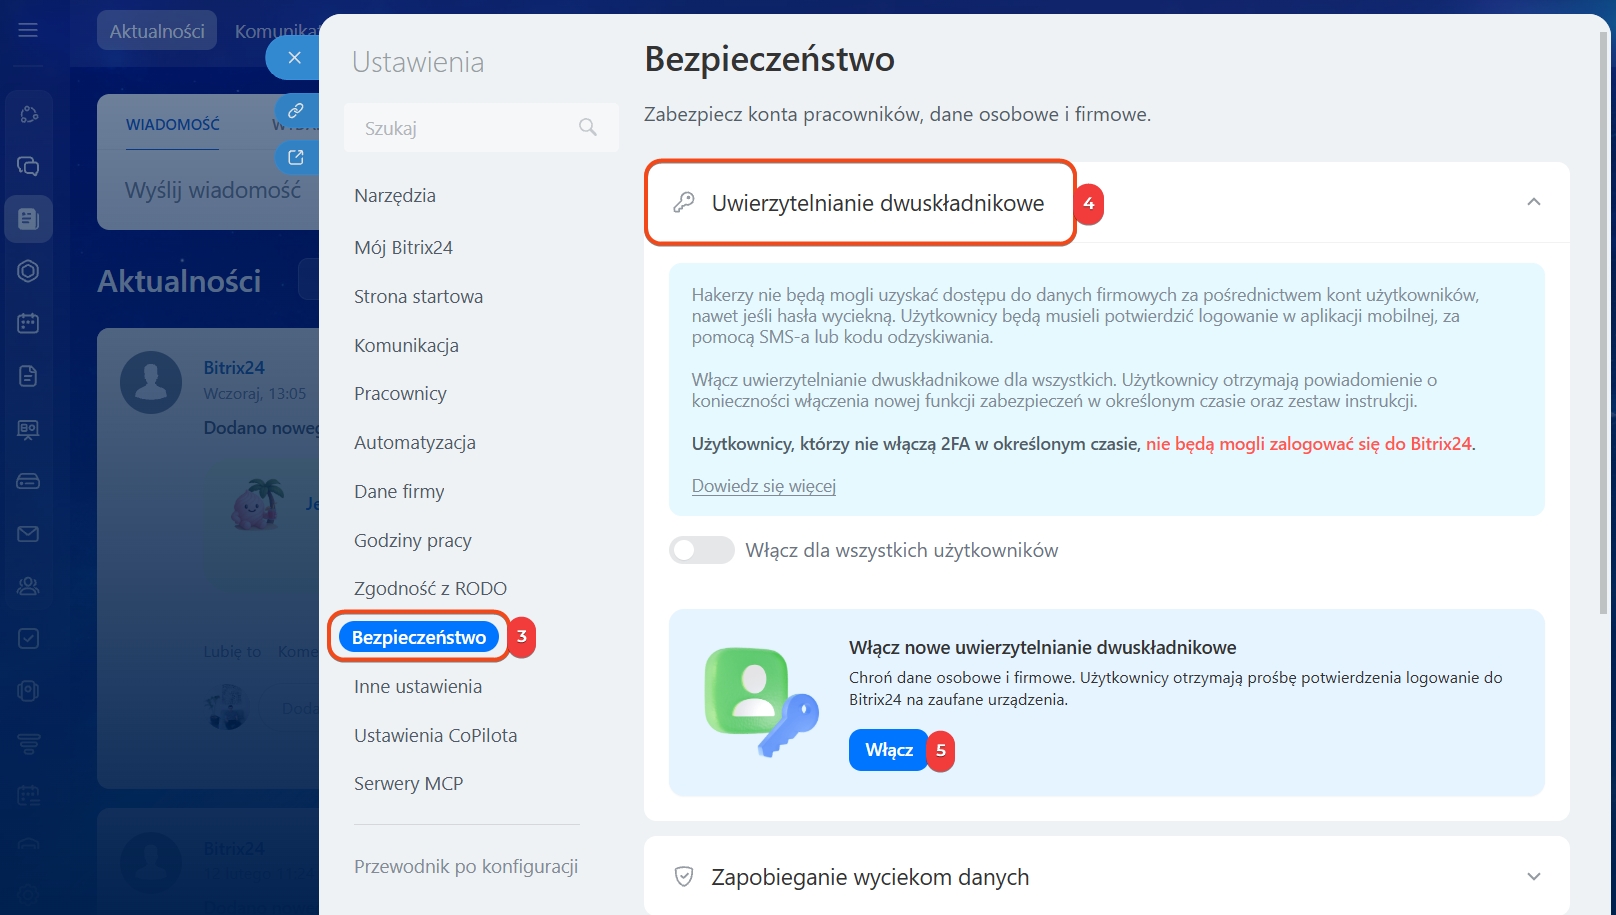Click the search magnifier icon in settings
This screenshot has height=915, width=1616.
[588, 127]
